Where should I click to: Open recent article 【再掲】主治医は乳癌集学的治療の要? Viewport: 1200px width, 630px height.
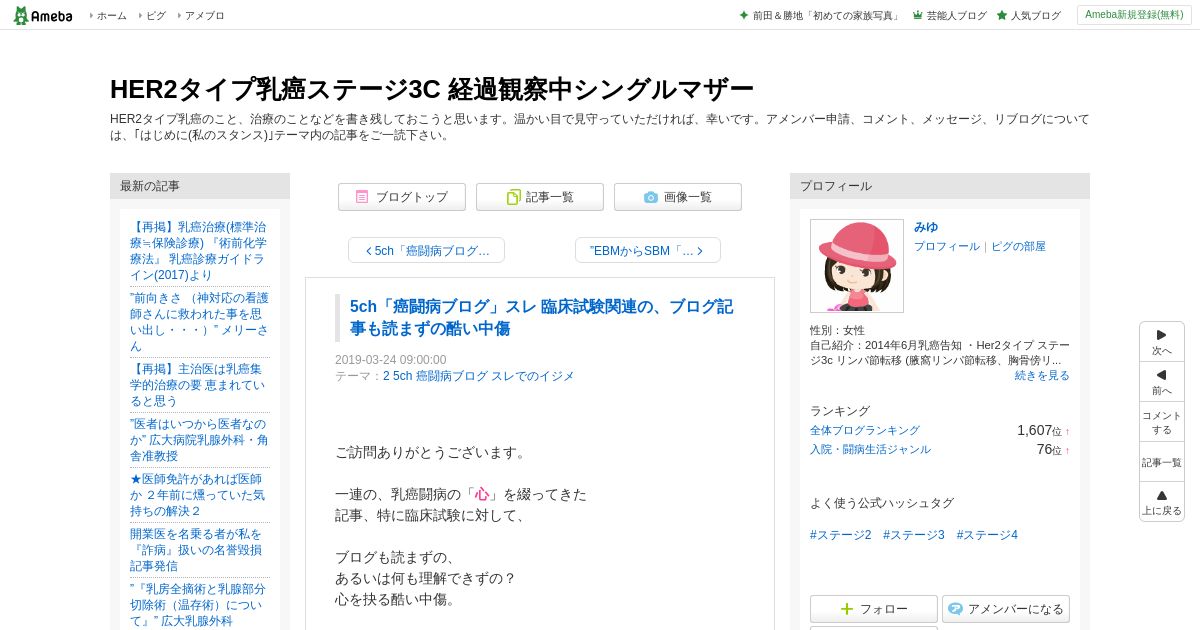tap(198, 385)
